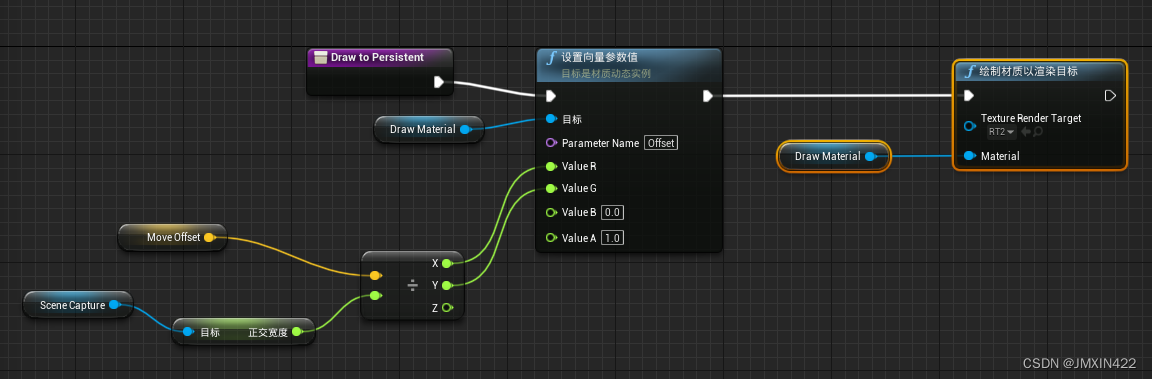
Task: Click the Value G input pin
Action: click(x=551, y=189)
